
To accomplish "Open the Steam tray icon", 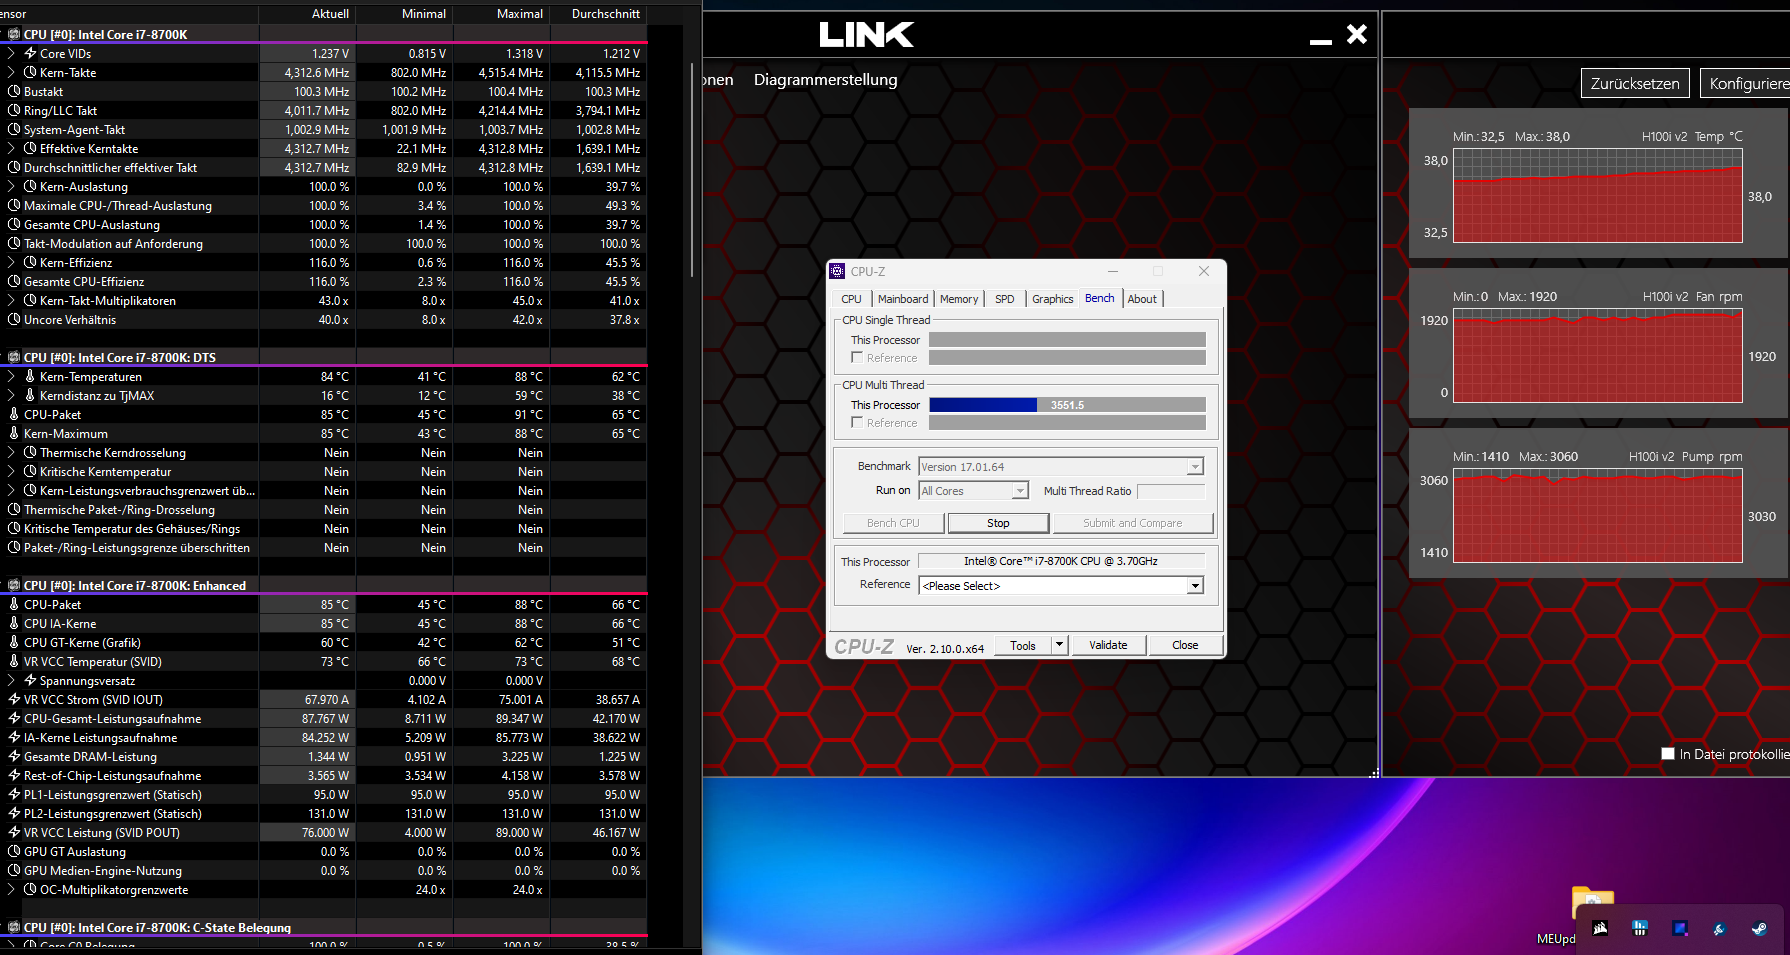I will coord(1759,928).
